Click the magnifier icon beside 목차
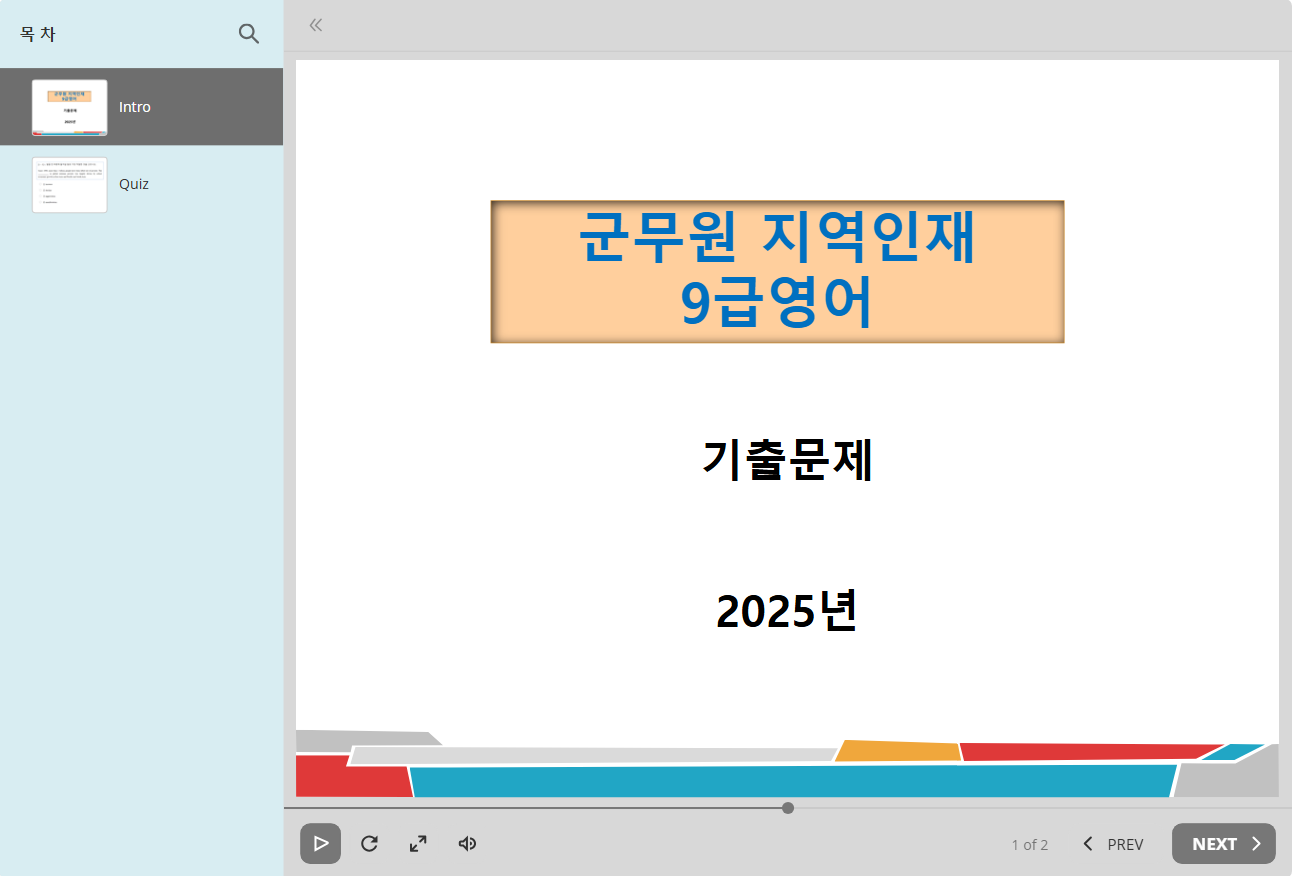 pos(248,33)
